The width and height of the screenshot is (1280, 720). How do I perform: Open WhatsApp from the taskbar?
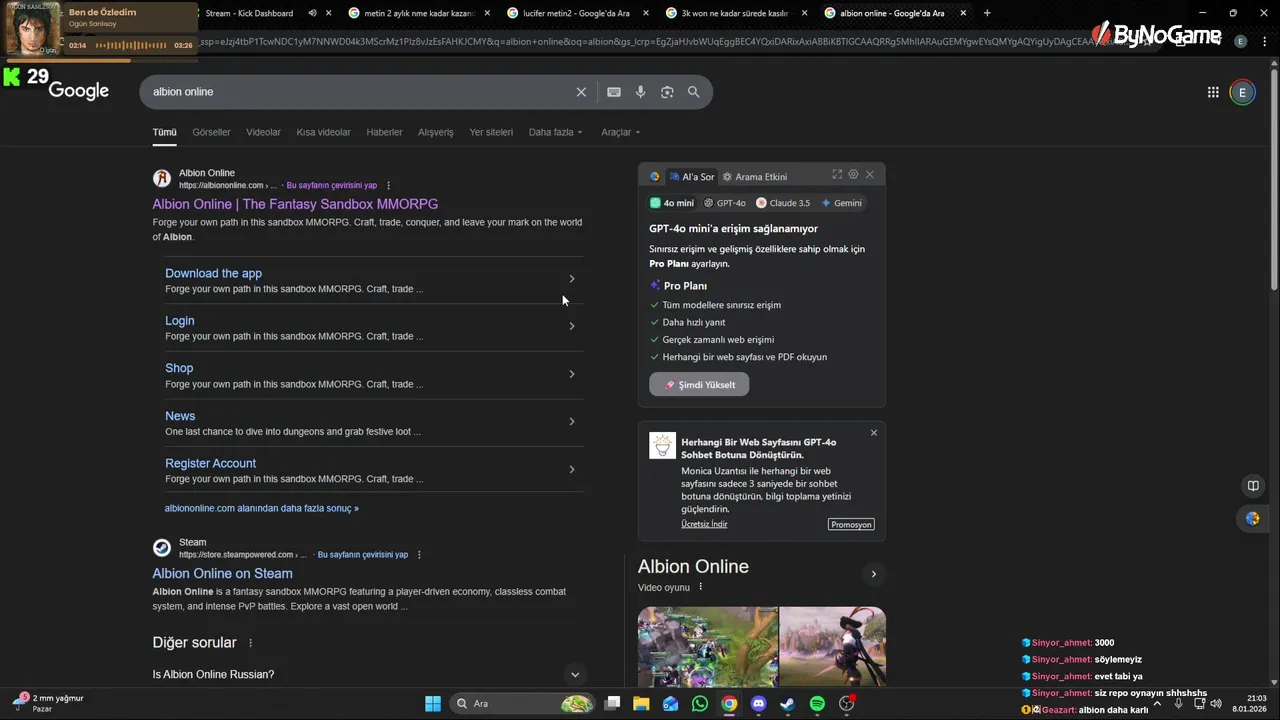tap(700, 704)
